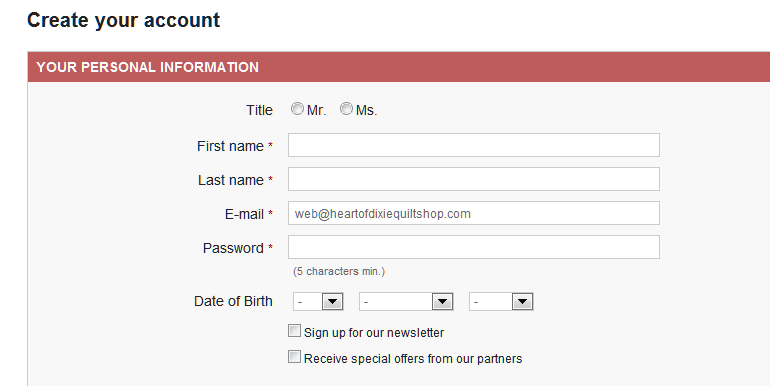770x386 pixels.
Task: Click into the Last name field
Action: [473, 179]
